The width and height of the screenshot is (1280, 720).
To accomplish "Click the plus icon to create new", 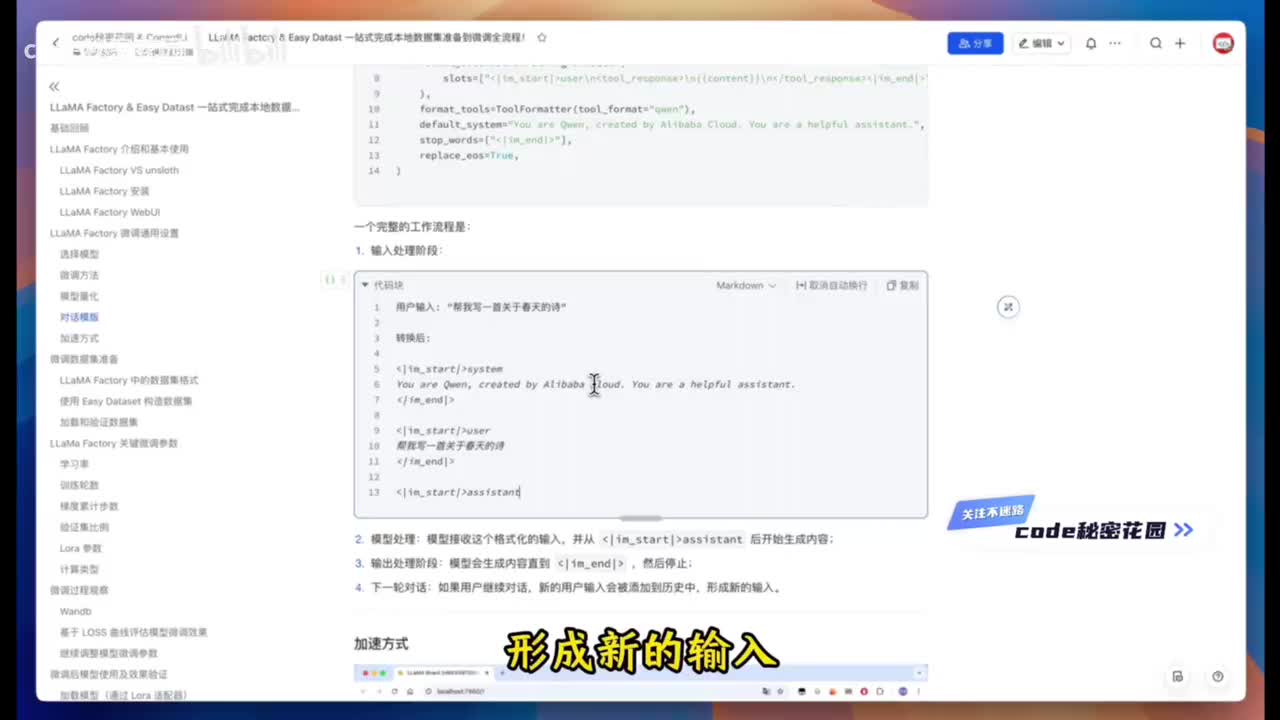I will click(x=1180, y=43).
